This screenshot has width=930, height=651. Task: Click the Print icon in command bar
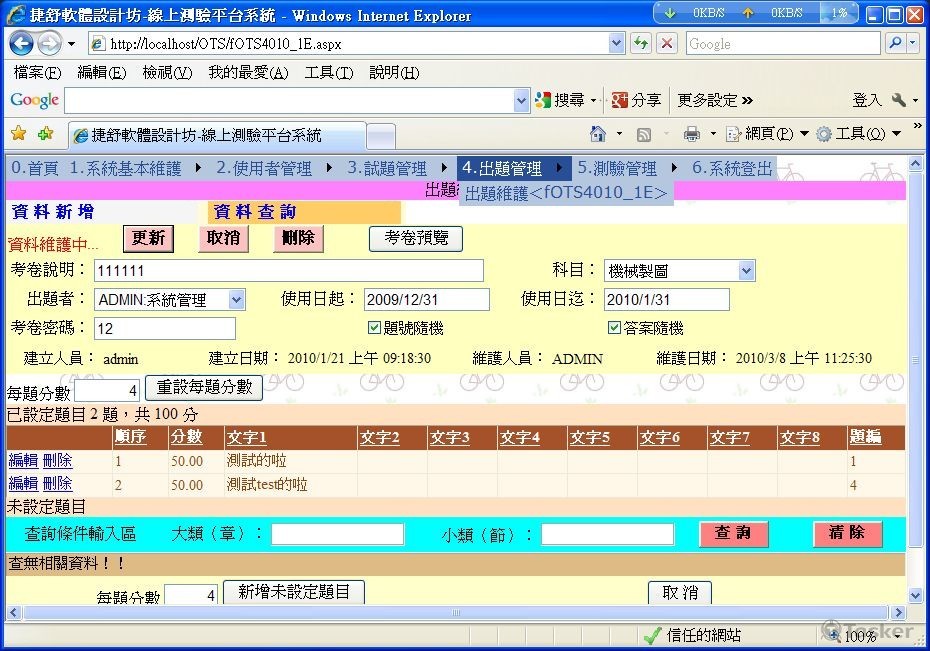[691, 134]
